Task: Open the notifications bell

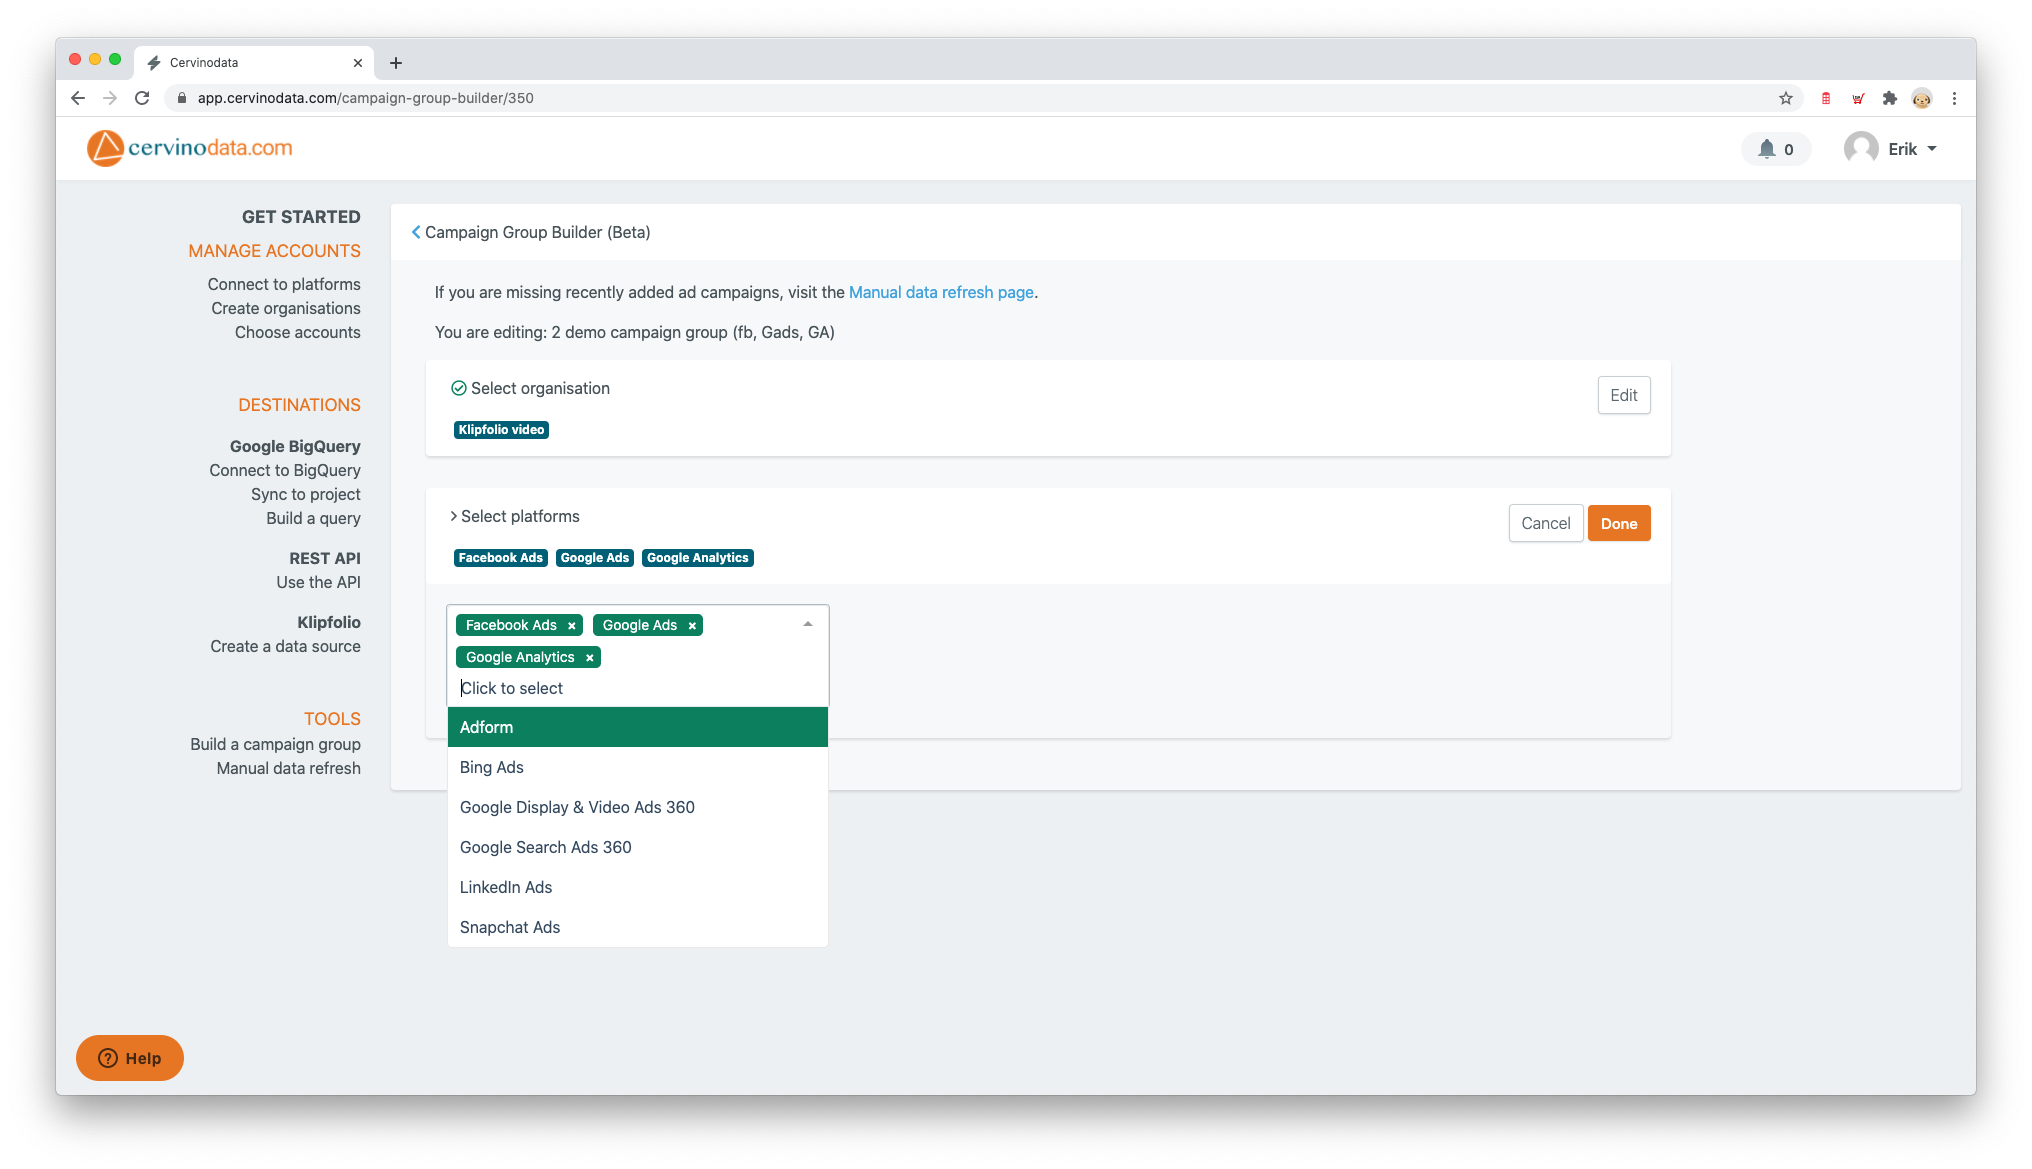Action: [x=1768, y=148]
